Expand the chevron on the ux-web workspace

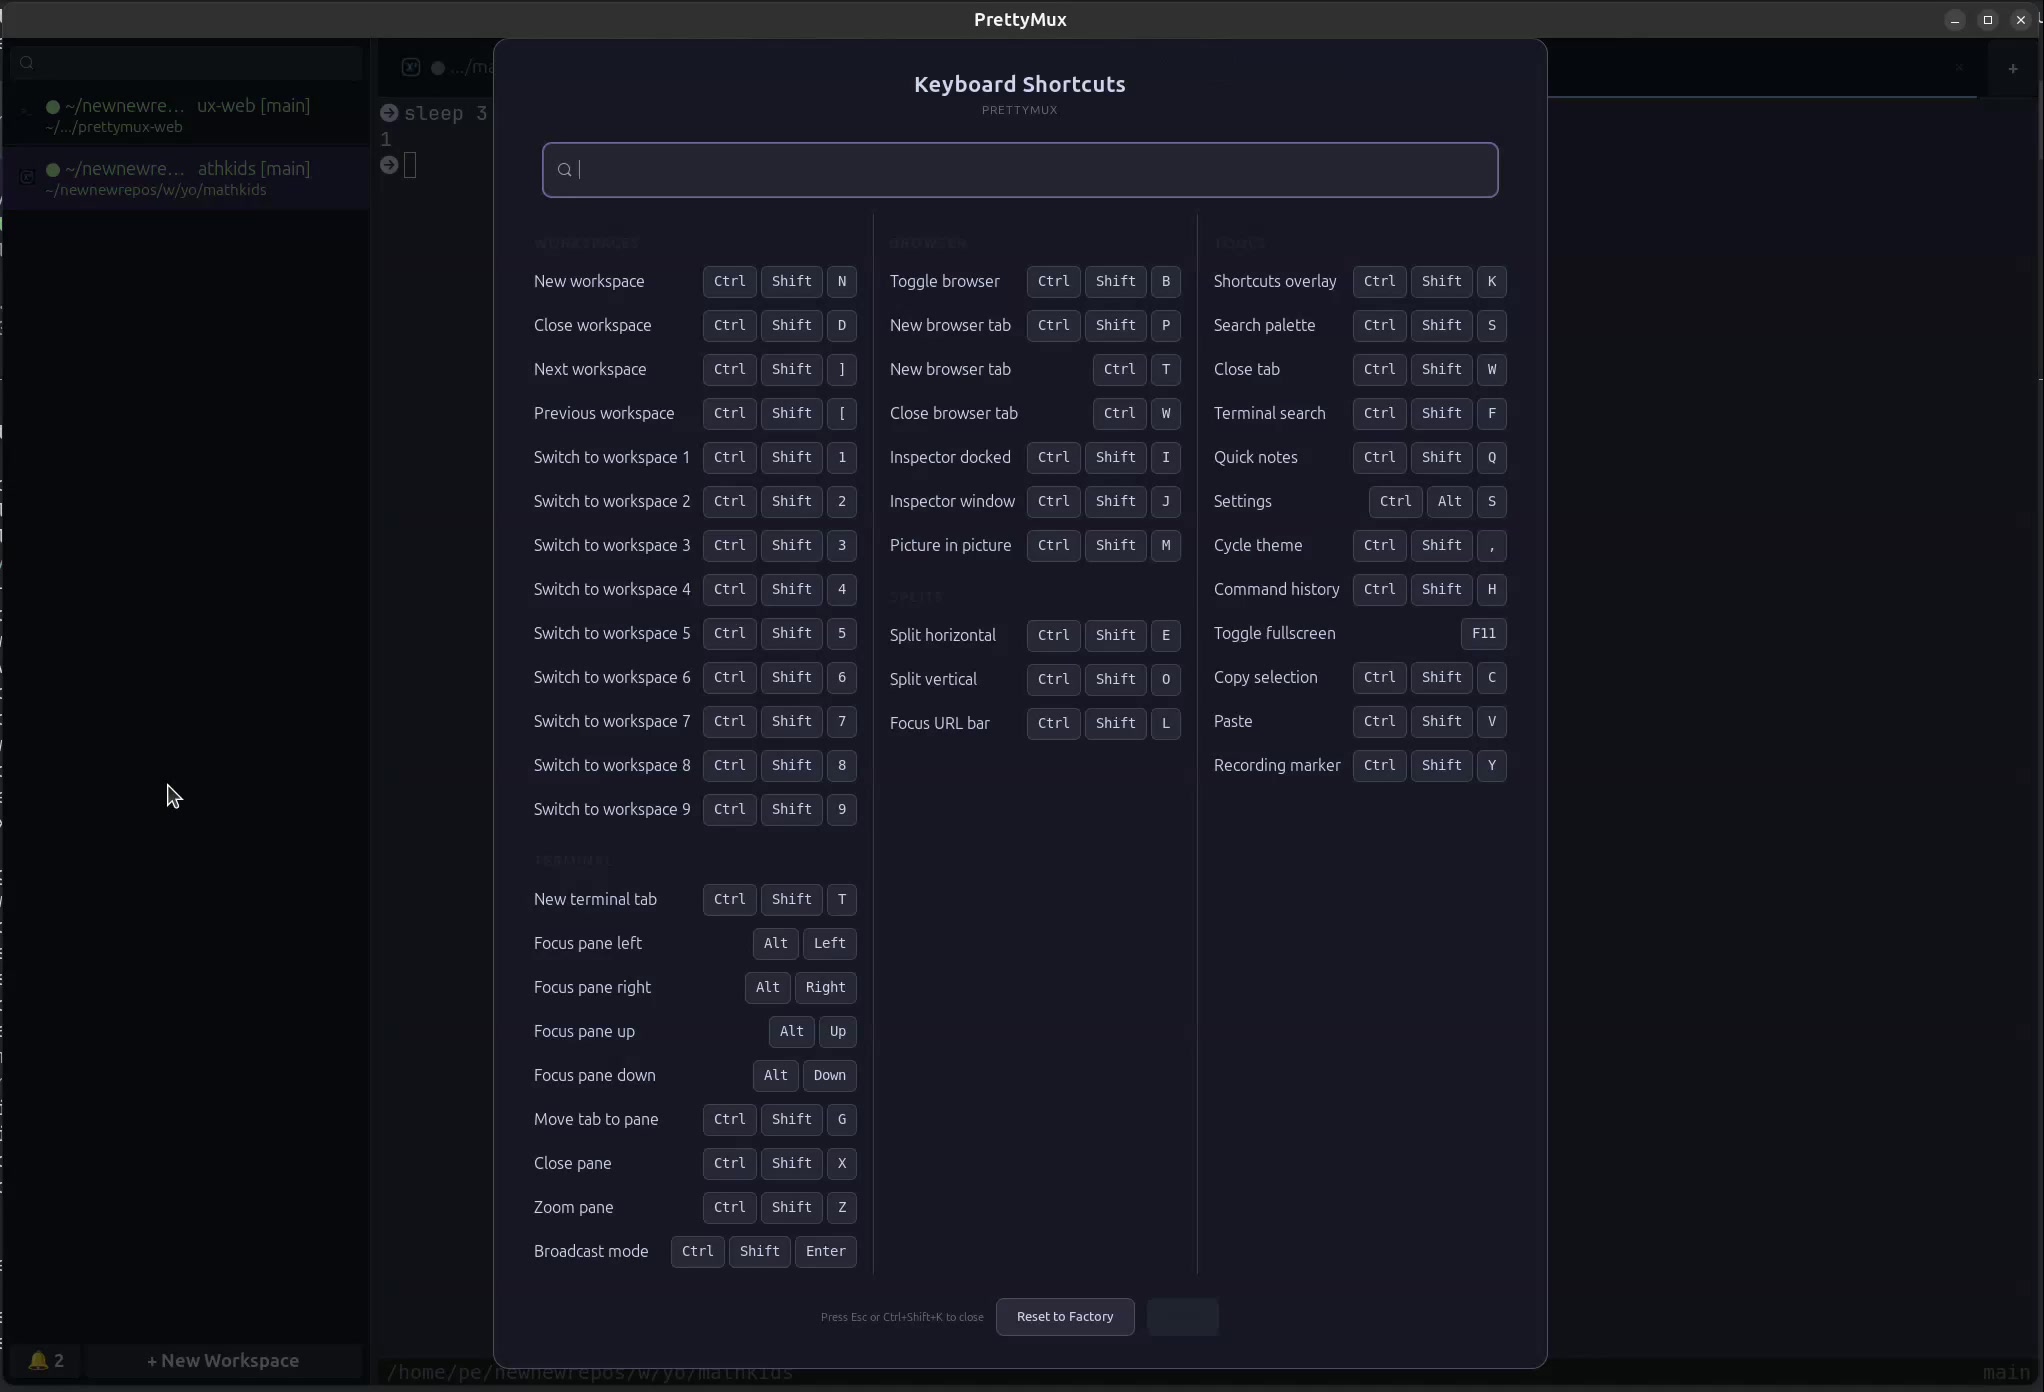click(24, 110)
